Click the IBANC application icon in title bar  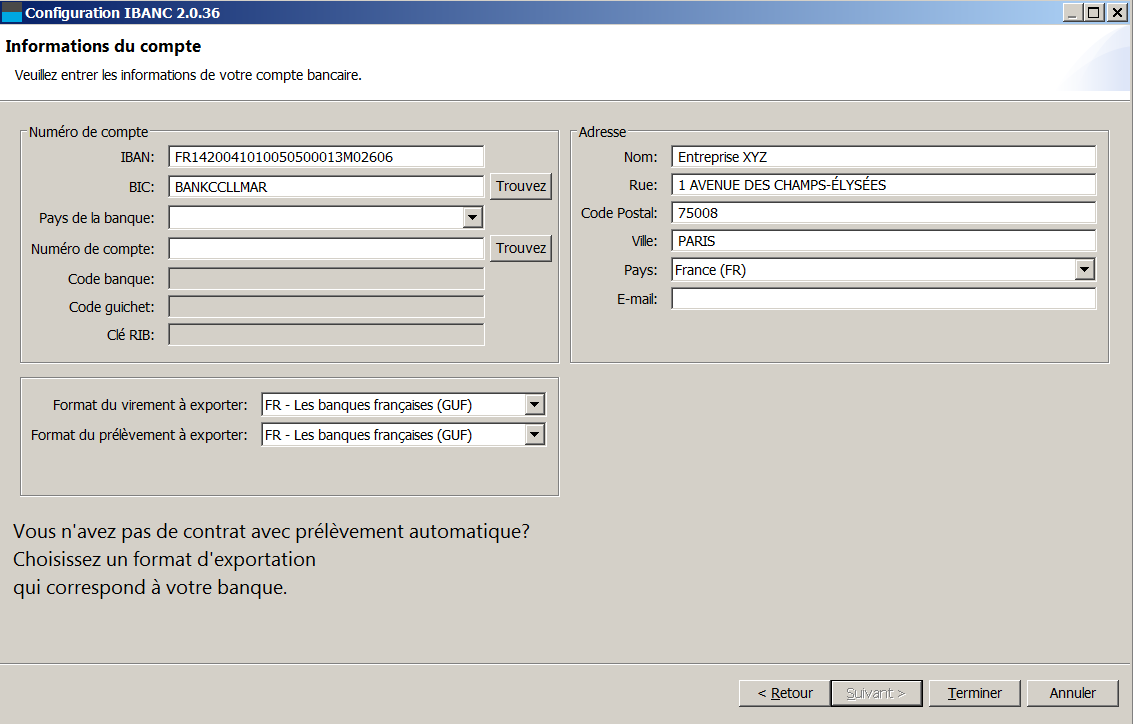click(12, 12)
